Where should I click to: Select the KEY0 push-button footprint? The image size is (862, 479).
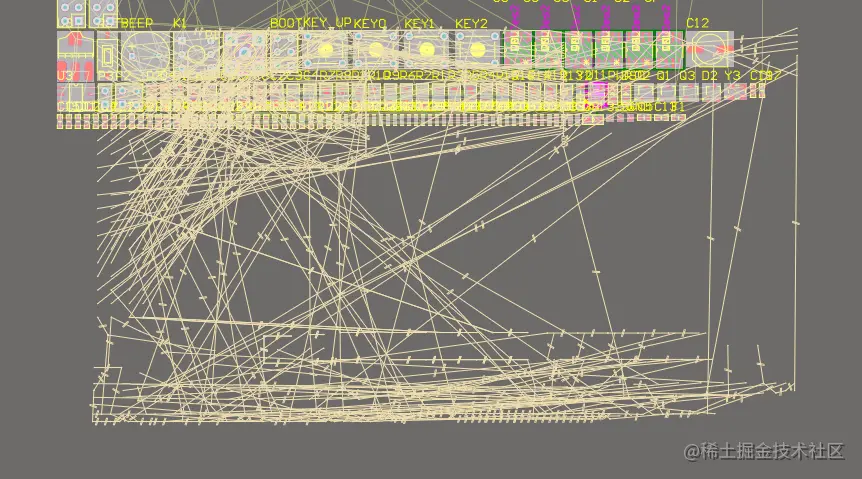[x=376, y=49]
